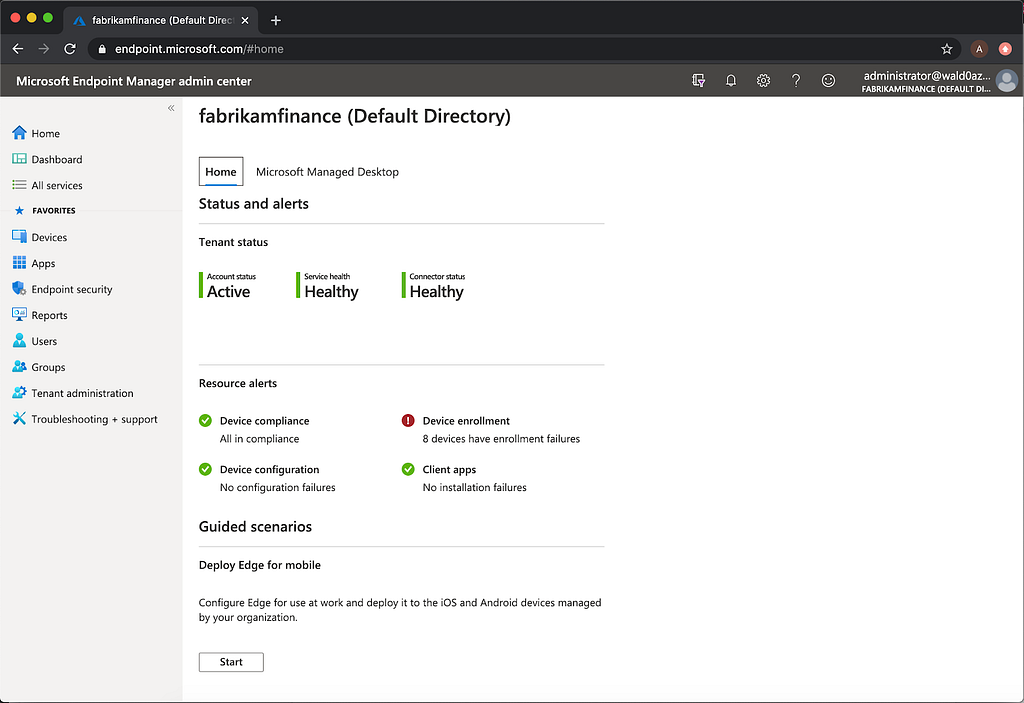
Task: Click the Home house icon in sidebar
Action: [x=19, y=133]
